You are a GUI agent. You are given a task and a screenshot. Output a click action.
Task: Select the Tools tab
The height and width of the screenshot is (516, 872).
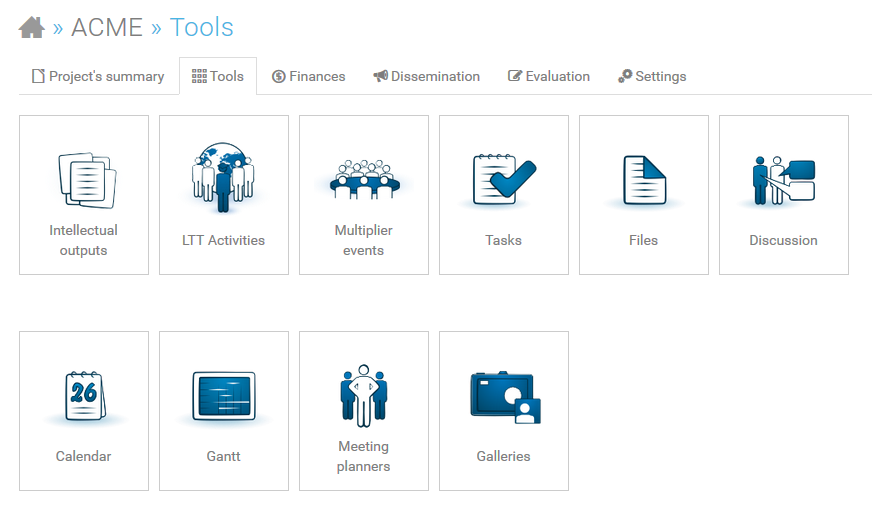(x=218, y=76)
